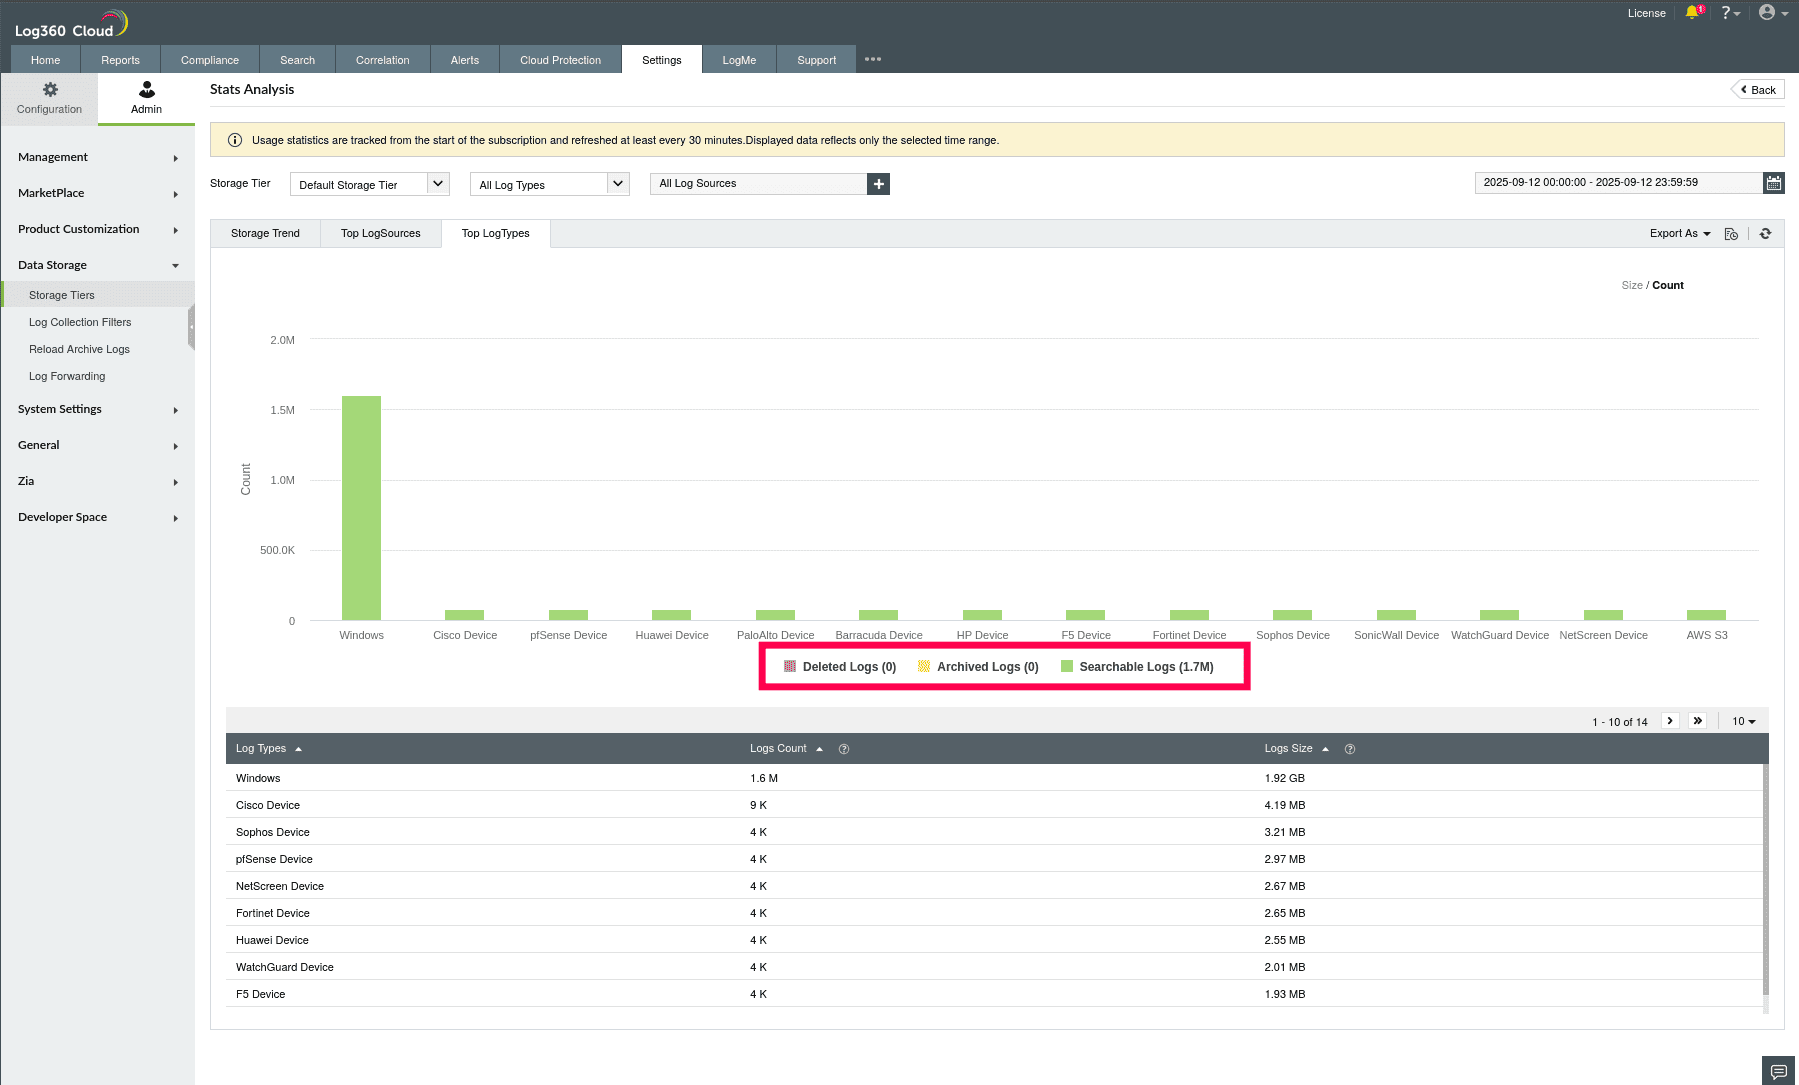Image resolution: width=1799 pixels, height=1085 pixels.
Task: Click the Logs Count help icon
Action: (844, 749)
